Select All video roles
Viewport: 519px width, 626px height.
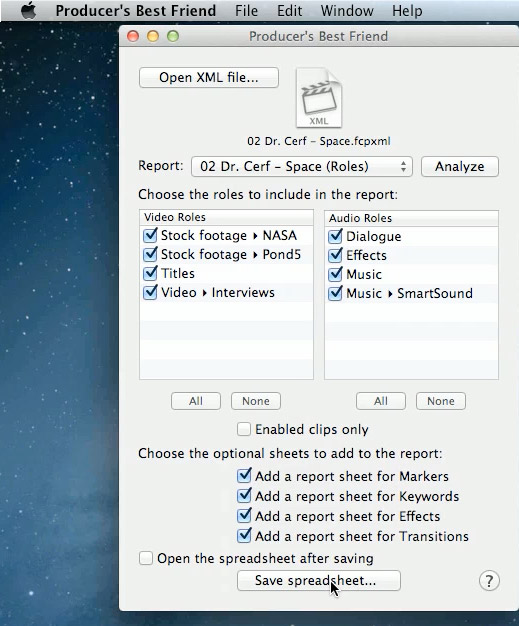pyautogui.click(x=196, y=401)
